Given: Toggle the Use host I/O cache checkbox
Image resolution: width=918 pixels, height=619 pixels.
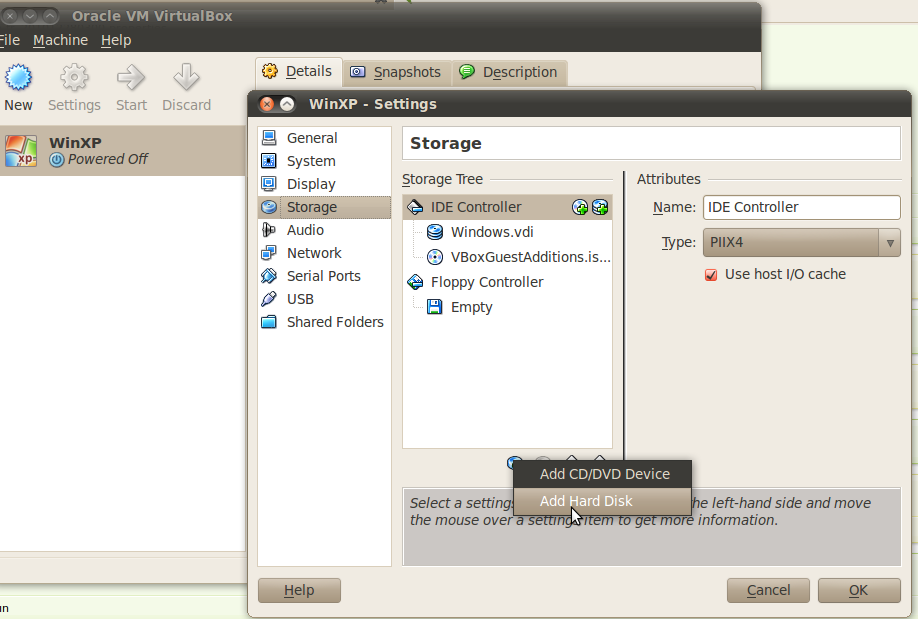Looking at the screenshot, I should (x=711, y=275).
